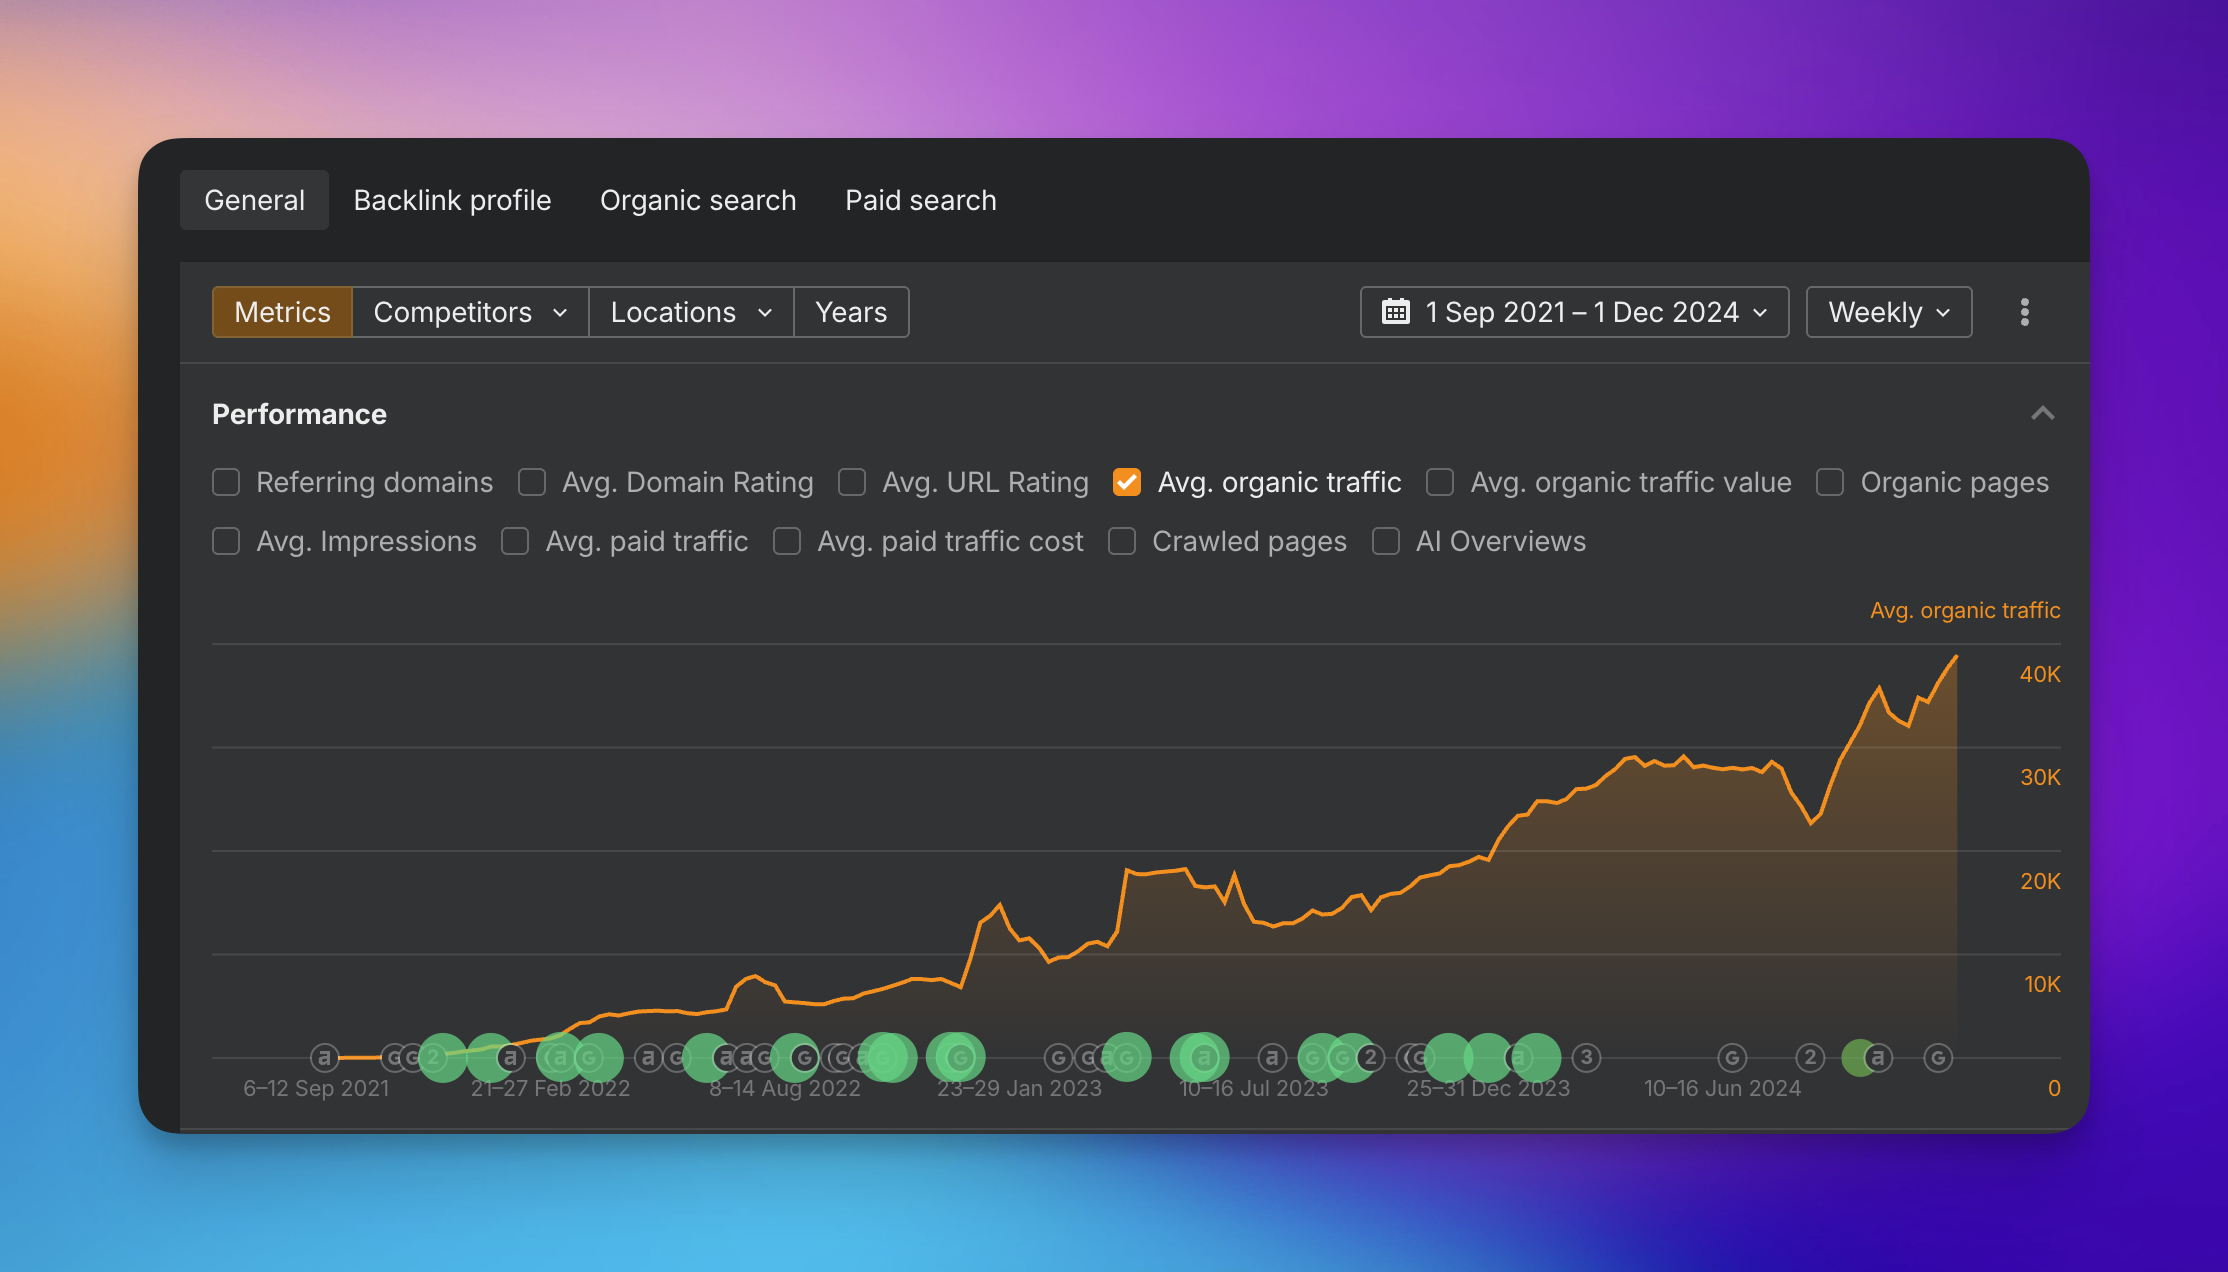The width and height of the screenshot is (2228, 1272).
Task: Collapse the Performance section chevron
Action: [2042, 414]
